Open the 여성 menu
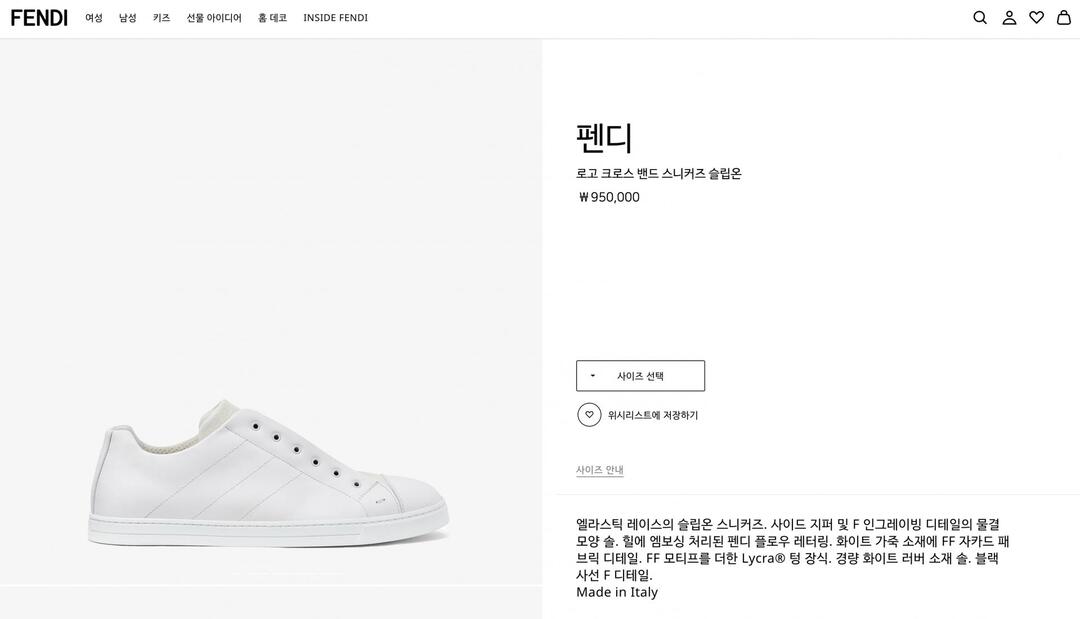Image resolution: width=1080 pixels, height=619 pixels. coord(94,18)
